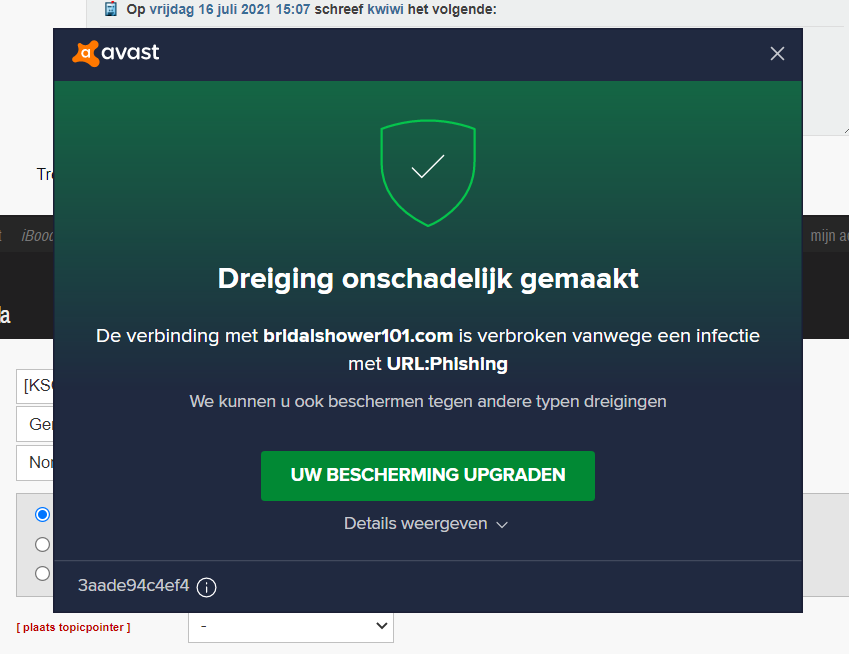Click threat ID text 3aade94c4ef4
This screenshot has height=654, width=849.
[x=133, y=585]
